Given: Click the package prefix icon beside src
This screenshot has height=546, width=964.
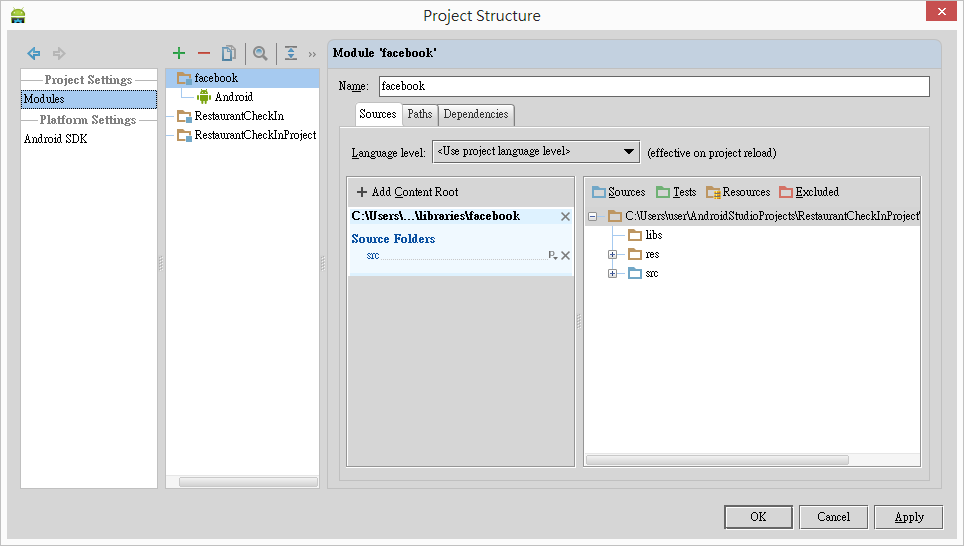Looking at the screenshot, I should coord(552,256).
